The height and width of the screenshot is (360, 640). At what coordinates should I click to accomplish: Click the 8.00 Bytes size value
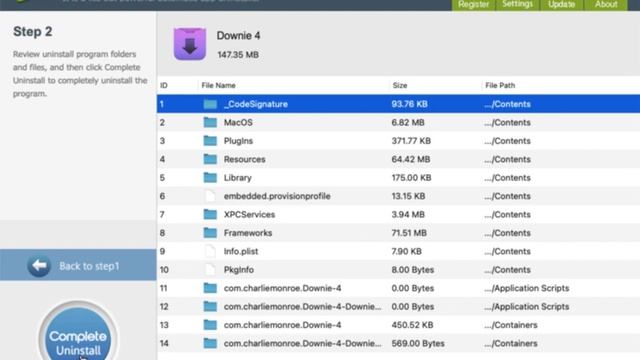[x=413, y=269]
